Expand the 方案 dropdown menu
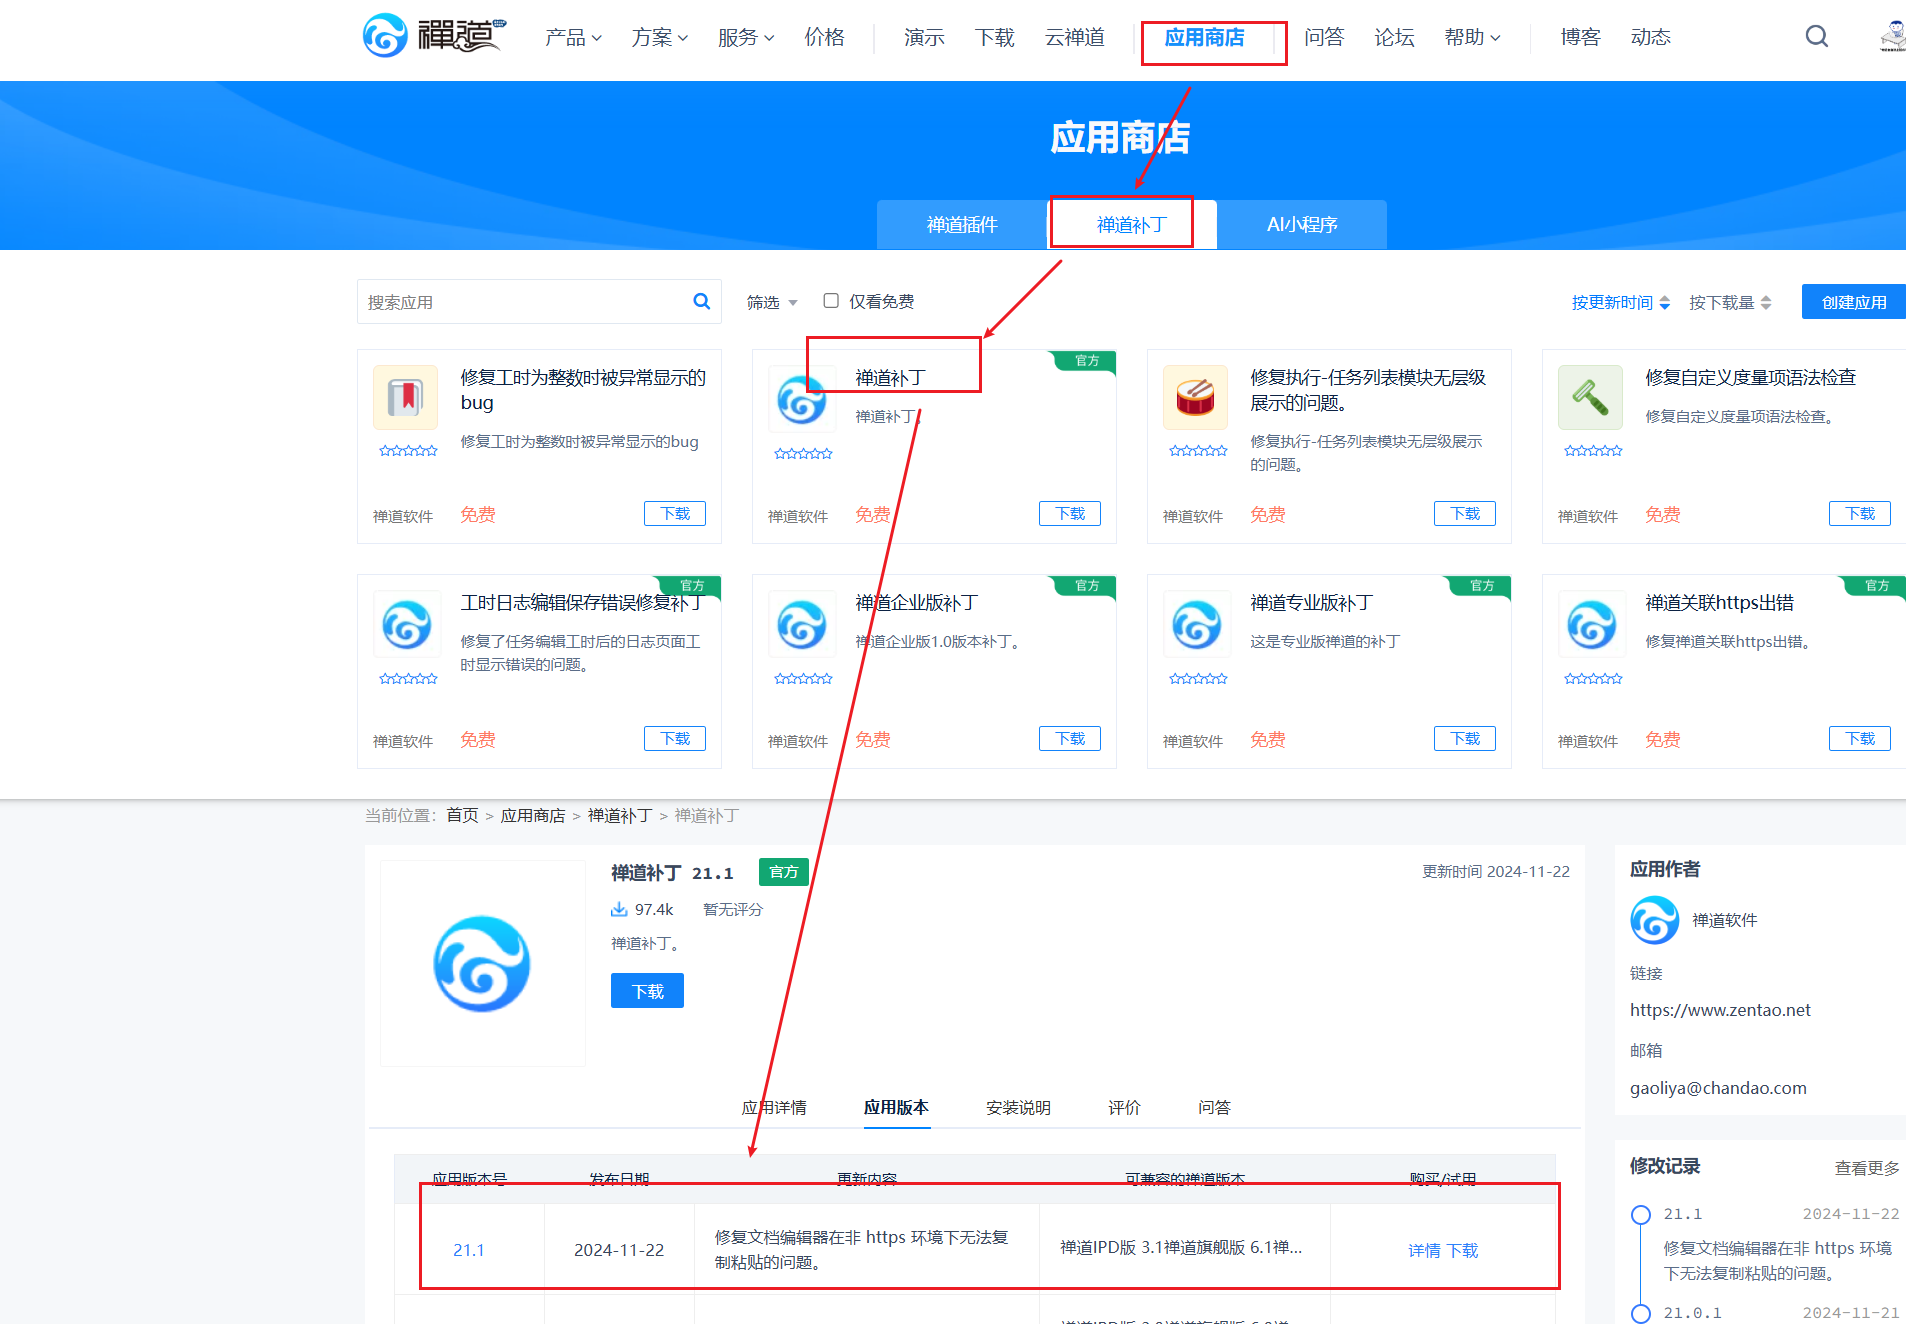Viewport: 1906px width, 1324px height. coord(660,37)
